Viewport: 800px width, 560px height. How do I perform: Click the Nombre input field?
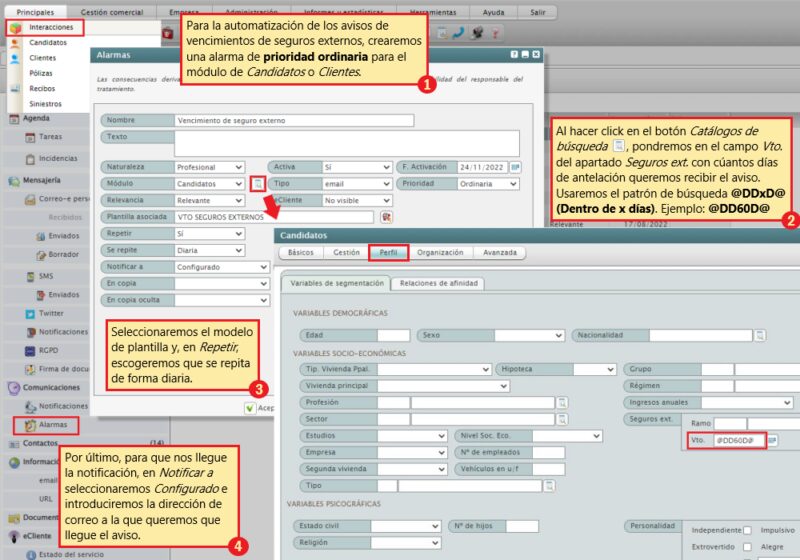coord(293,120)
